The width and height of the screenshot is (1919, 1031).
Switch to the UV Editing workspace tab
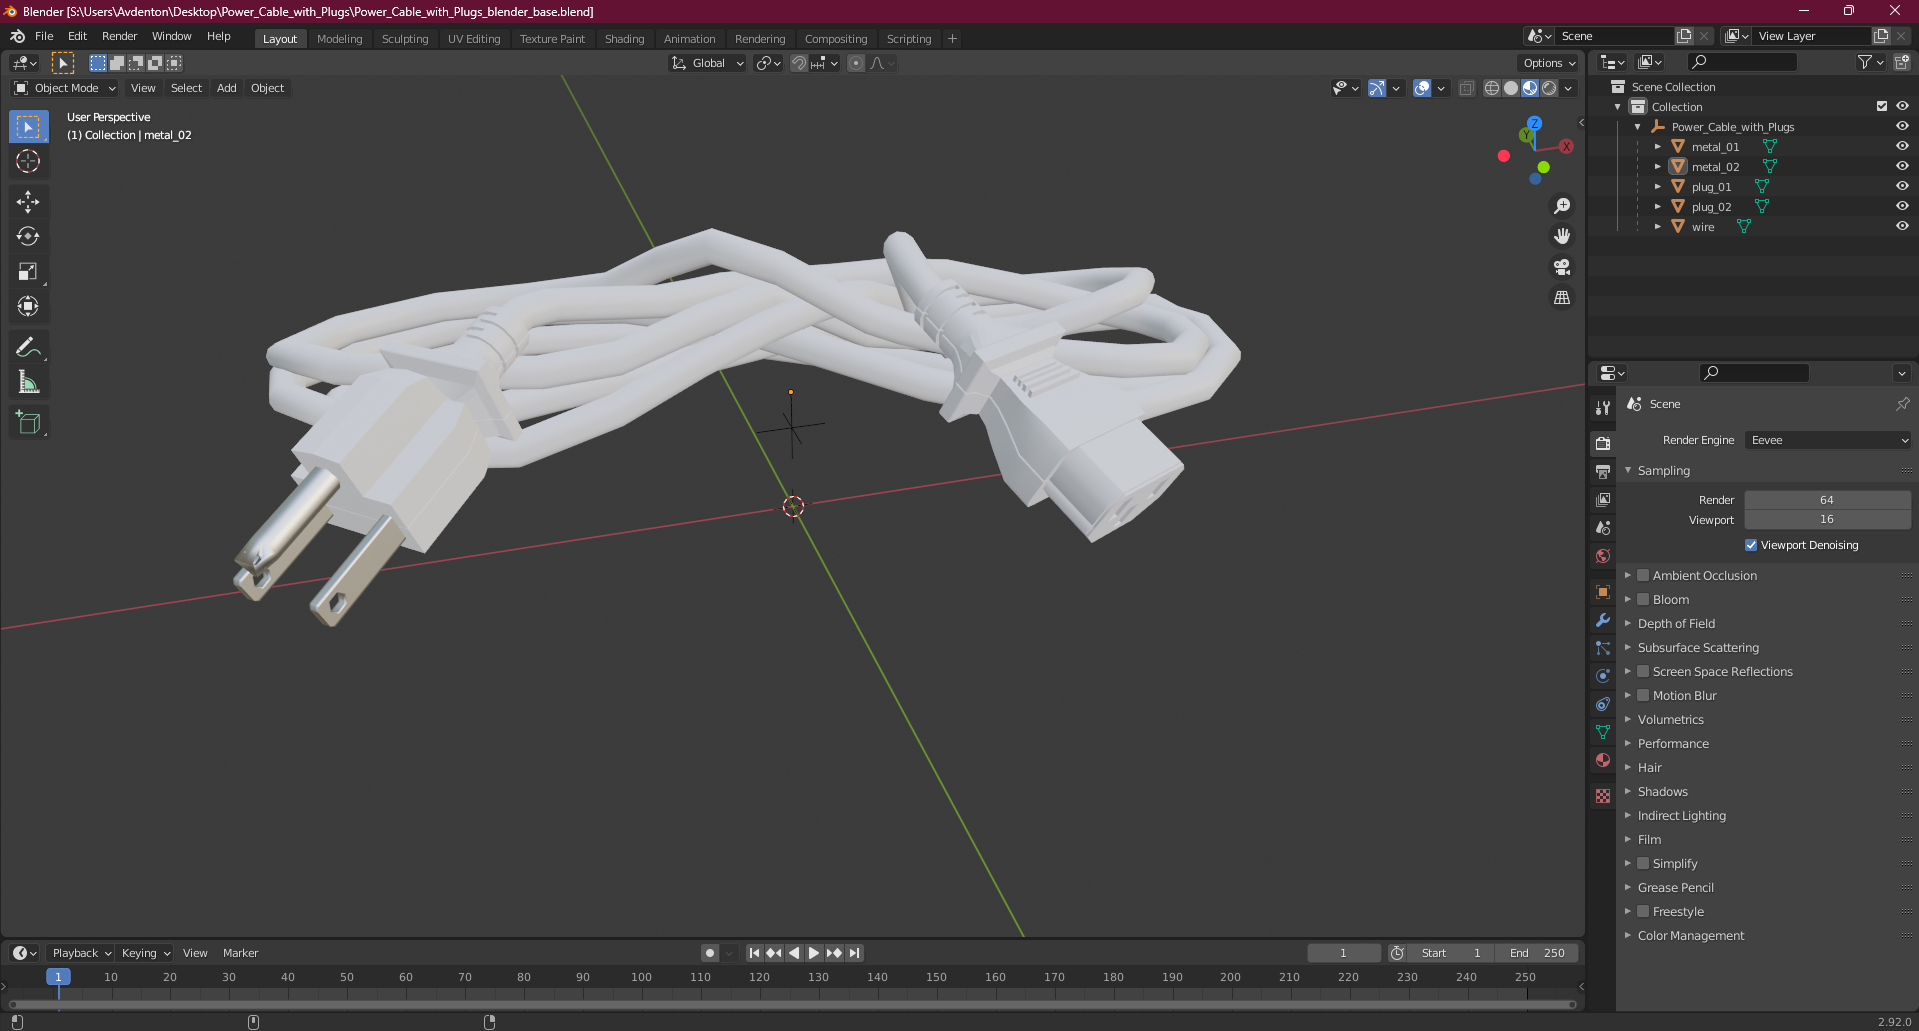click(474, 39)
